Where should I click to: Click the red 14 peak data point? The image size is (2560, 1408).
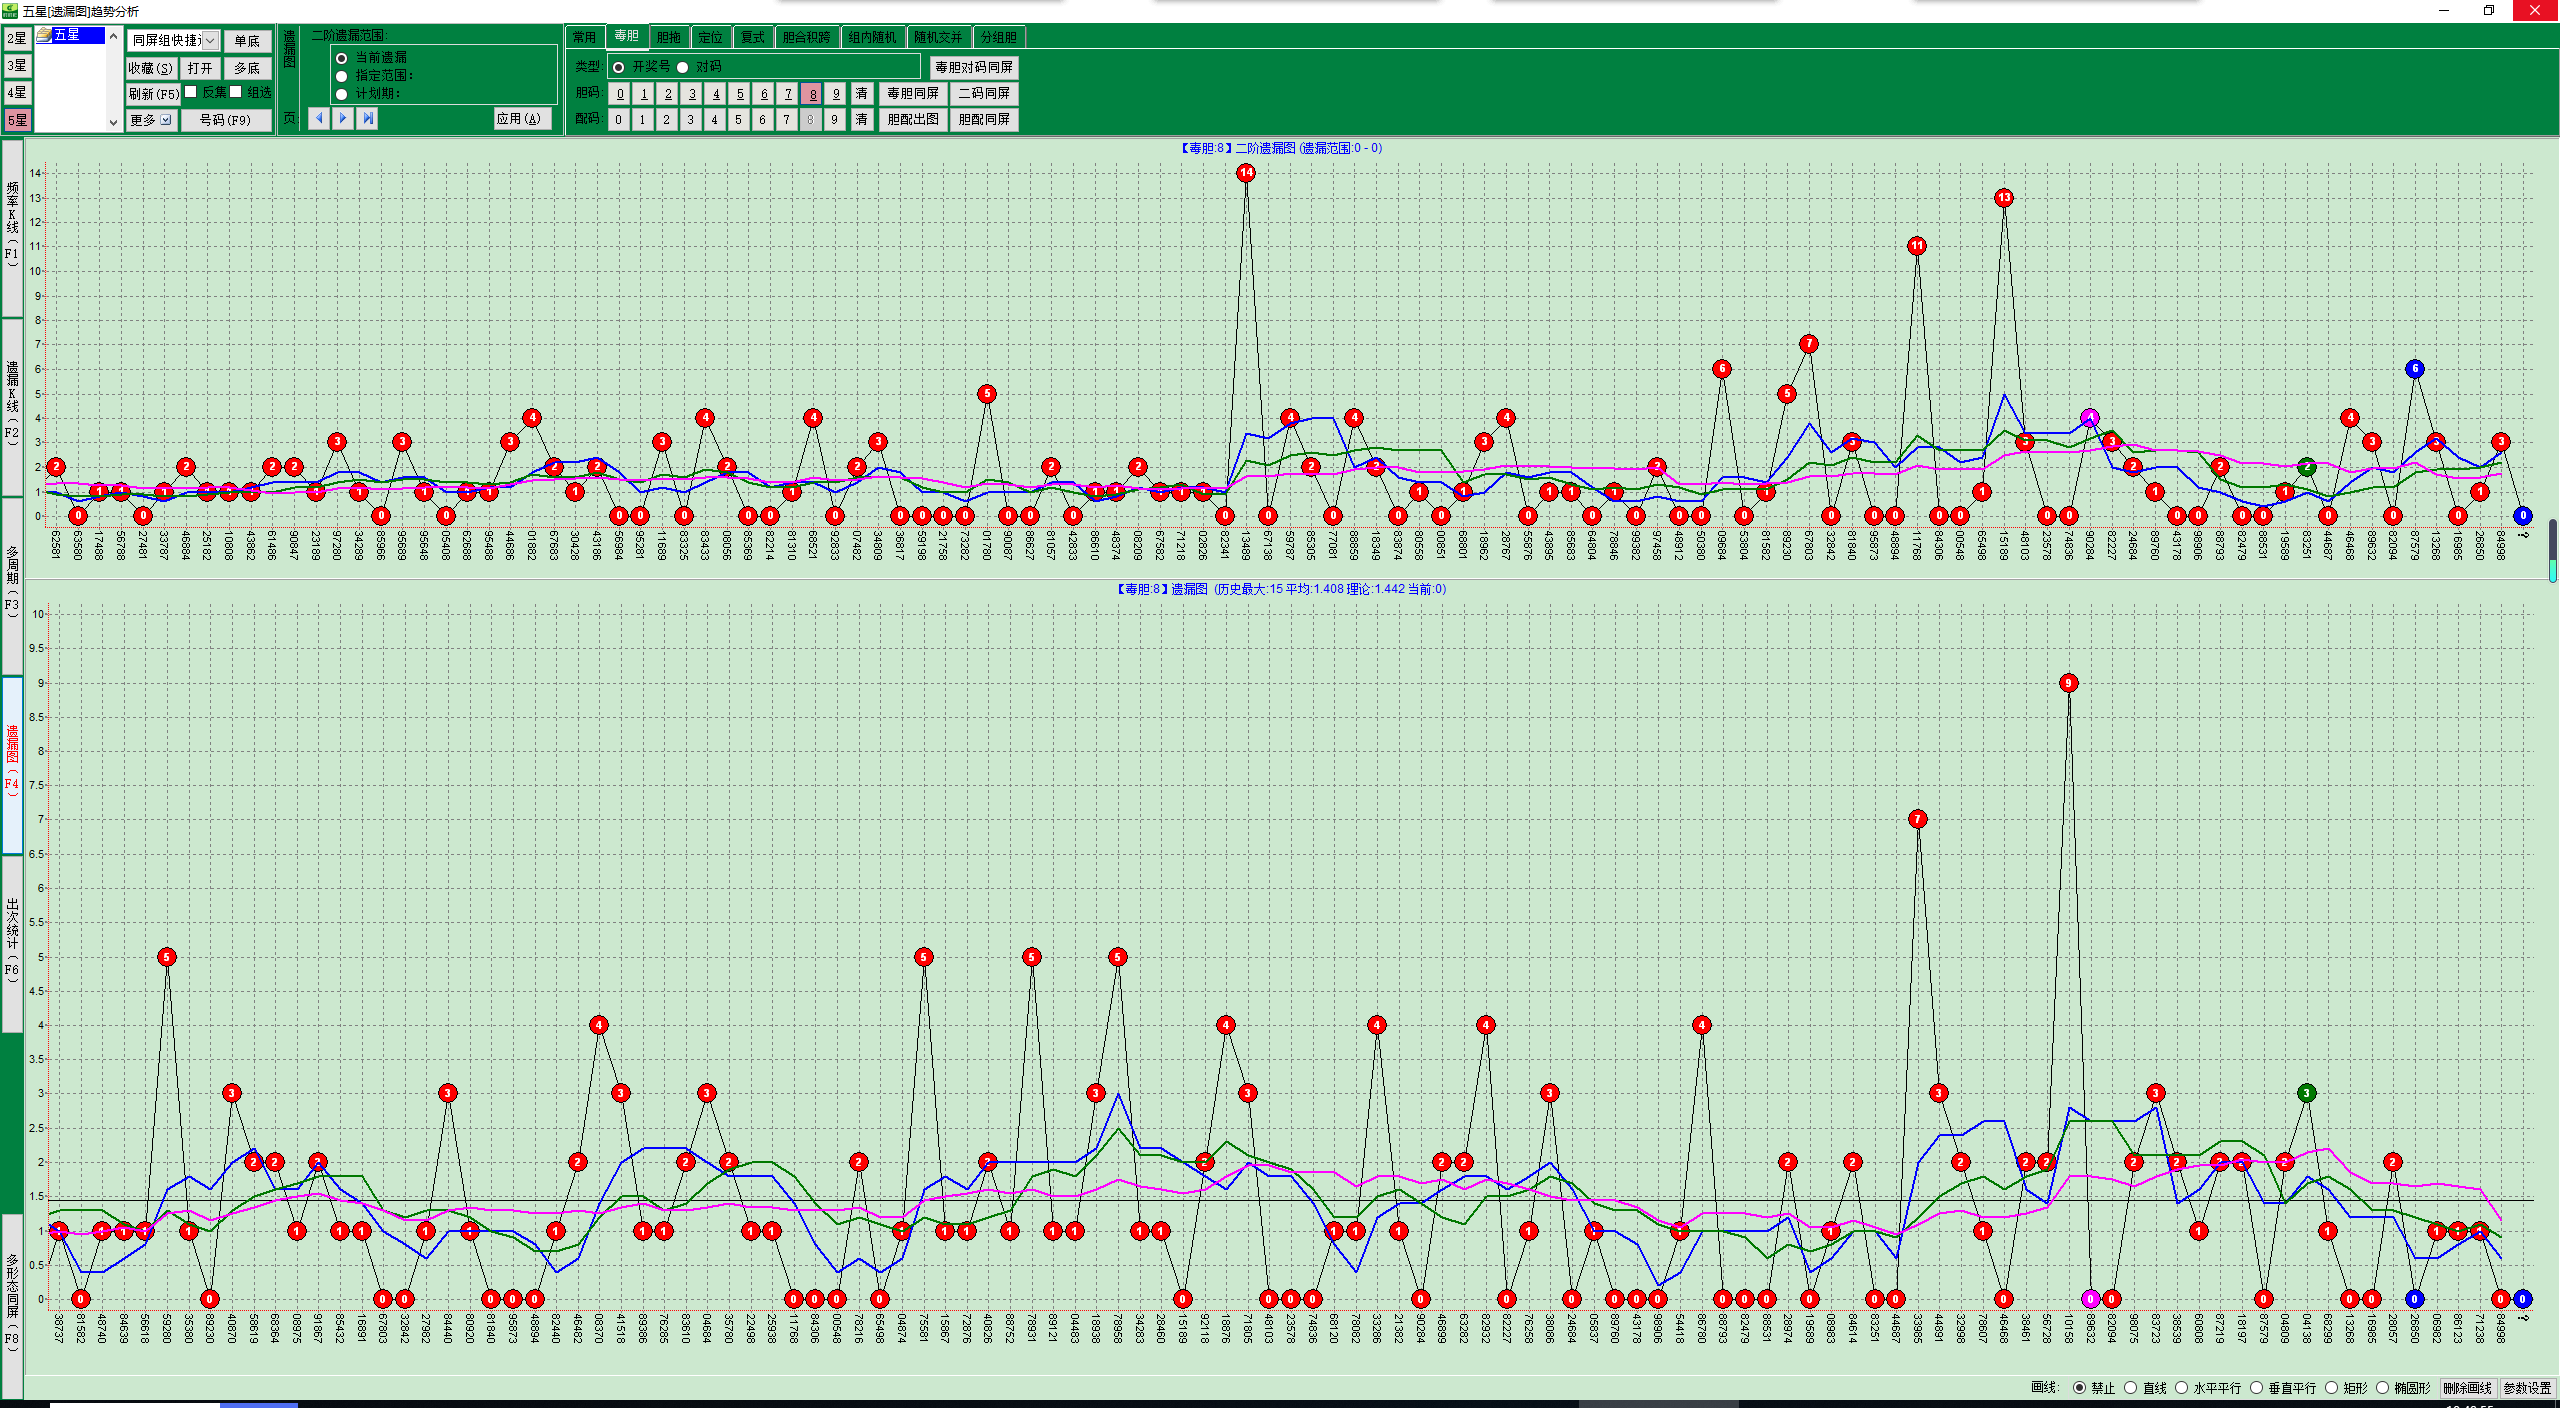[1246, 173]
